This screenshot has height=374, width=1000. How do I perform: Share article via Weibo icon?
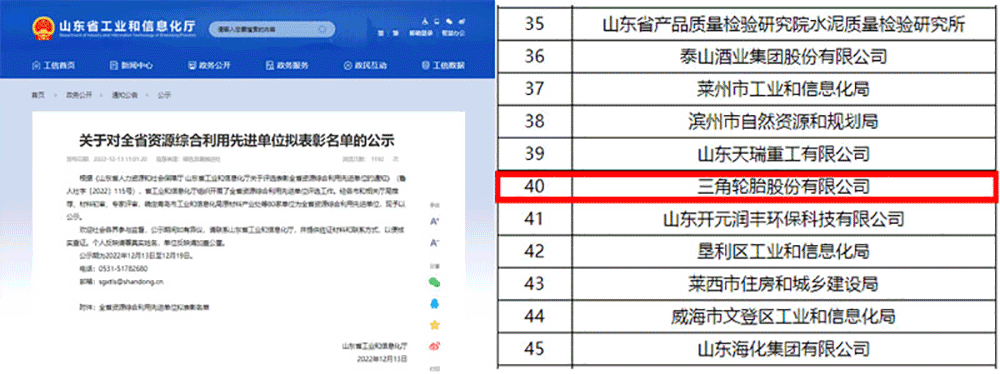click(435, 346)
